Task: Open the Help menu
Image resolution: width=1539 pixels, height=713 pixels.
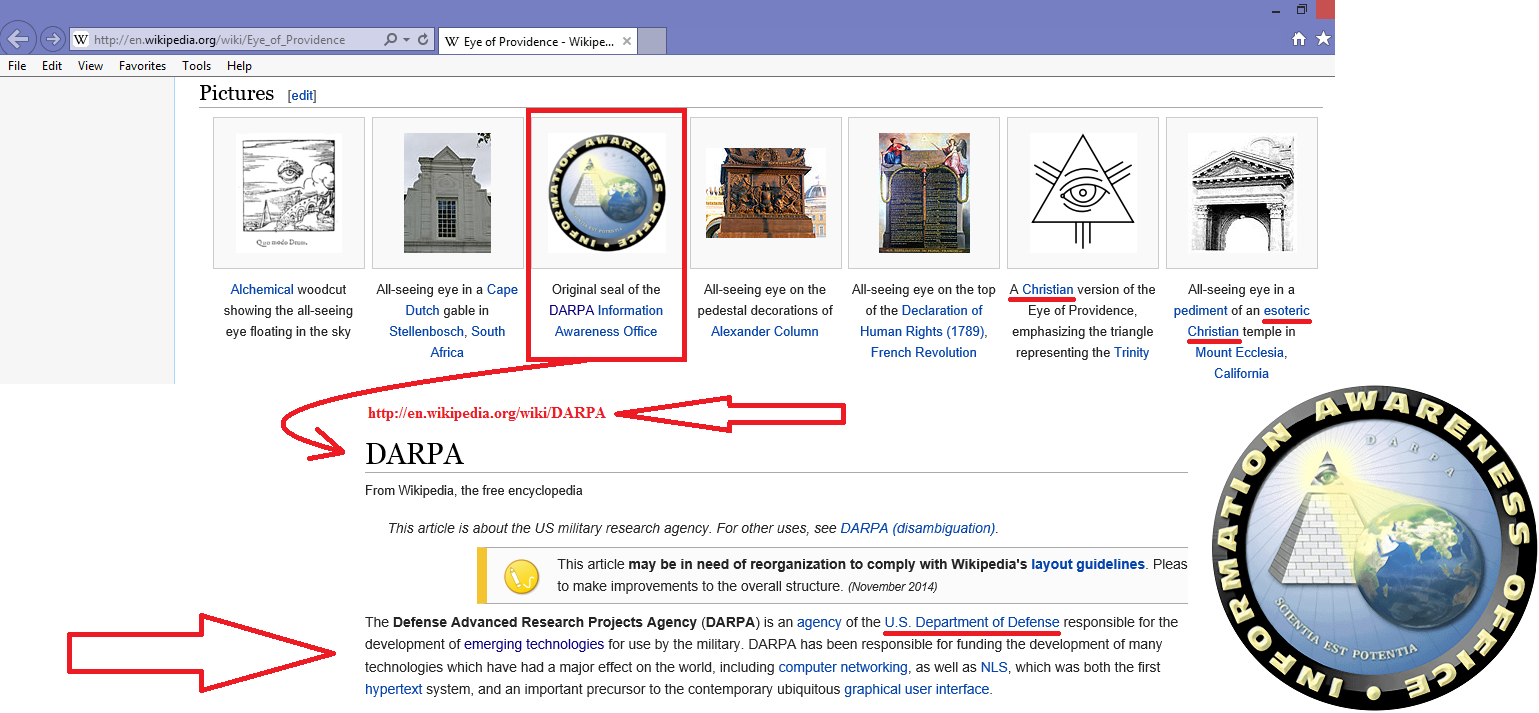Action: pos(239,66)
